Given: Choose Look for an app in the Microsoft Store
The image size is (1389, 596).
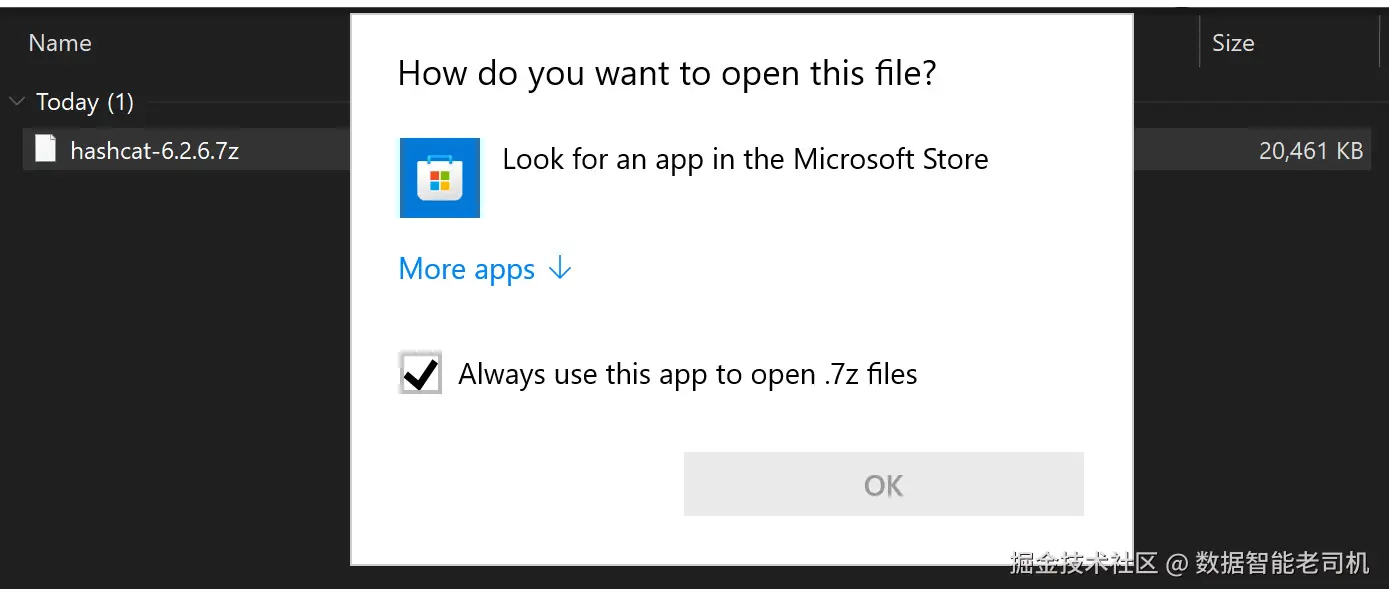Looking at the screenshot, I should [744, 160].
